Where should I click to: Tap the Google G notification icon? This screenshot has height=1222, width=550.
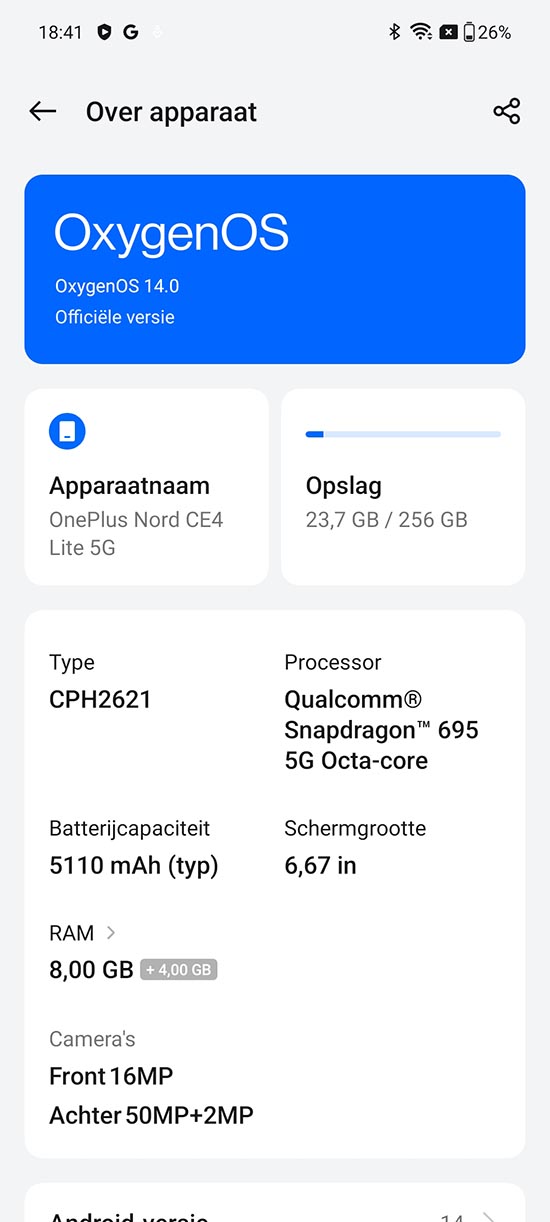click(x=131, y=32)
